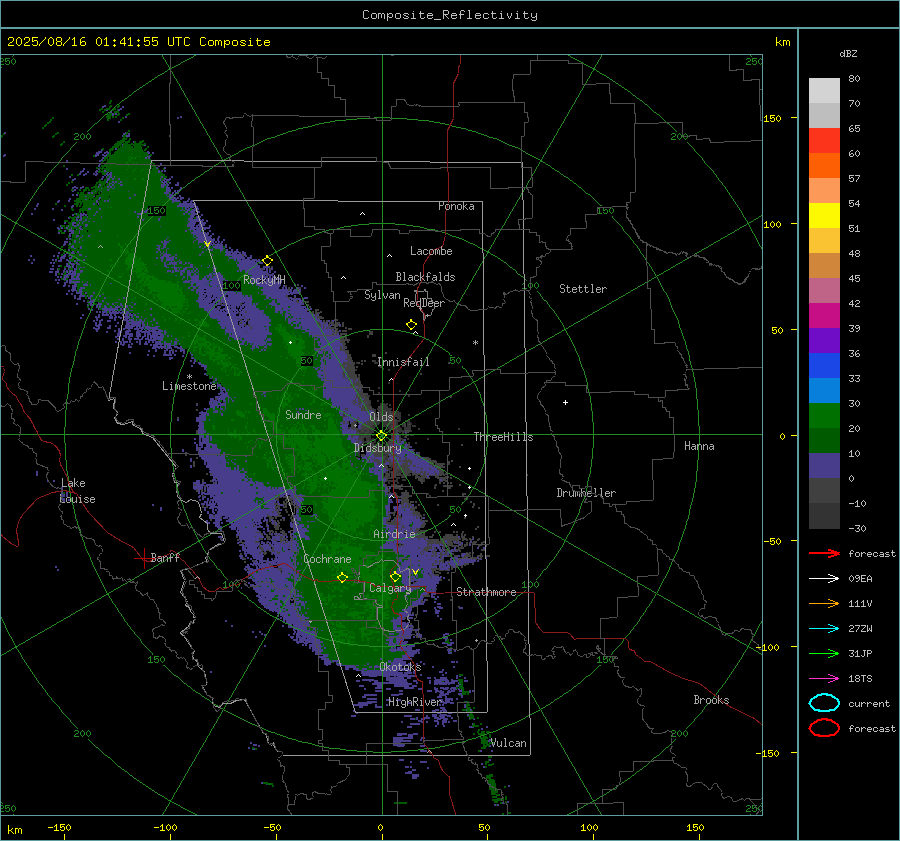Click the bright yellow 54 dBZ swatch

click(x=824, y=216)
